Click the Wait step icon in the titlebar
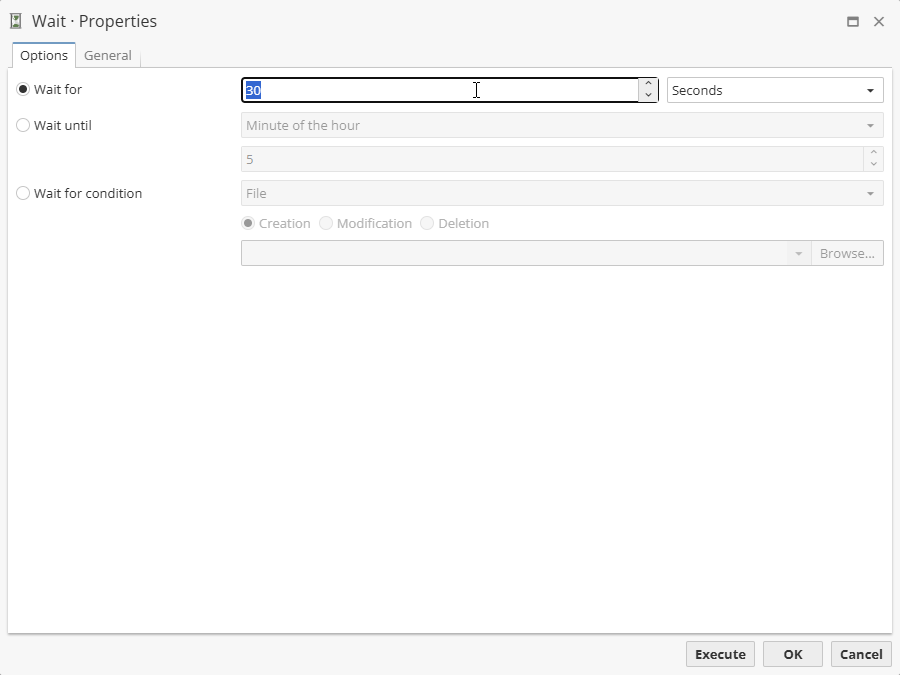This screenshot has height=675, width=900. (14, 20)
